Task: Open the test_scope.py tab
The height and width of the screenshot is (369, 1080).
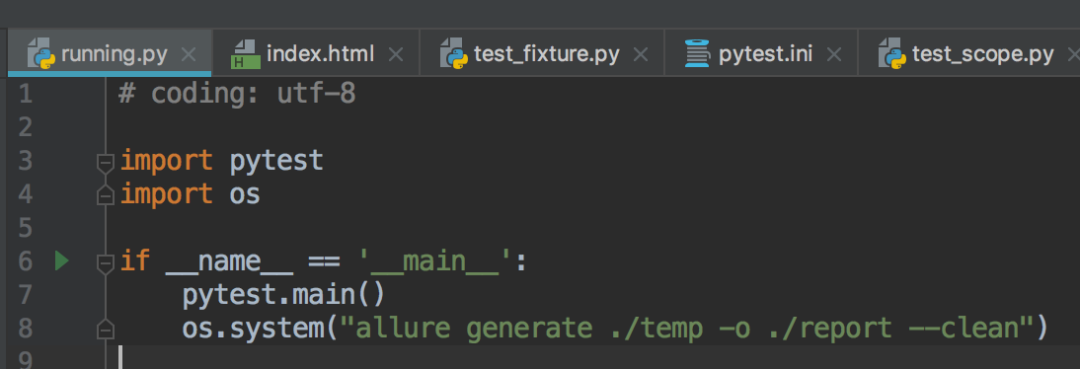Action: pos(970,53)
